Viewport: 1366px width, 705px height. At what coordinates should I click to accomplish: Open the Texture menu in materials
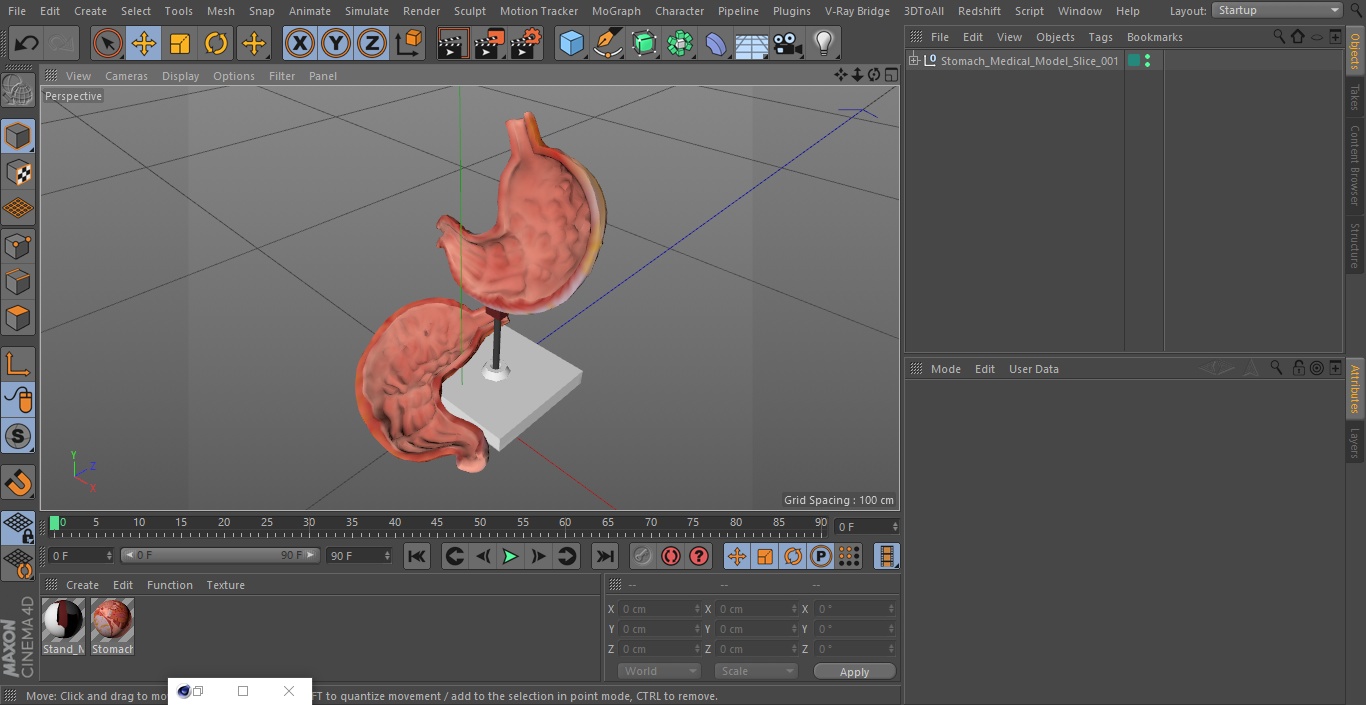point(225,585)
